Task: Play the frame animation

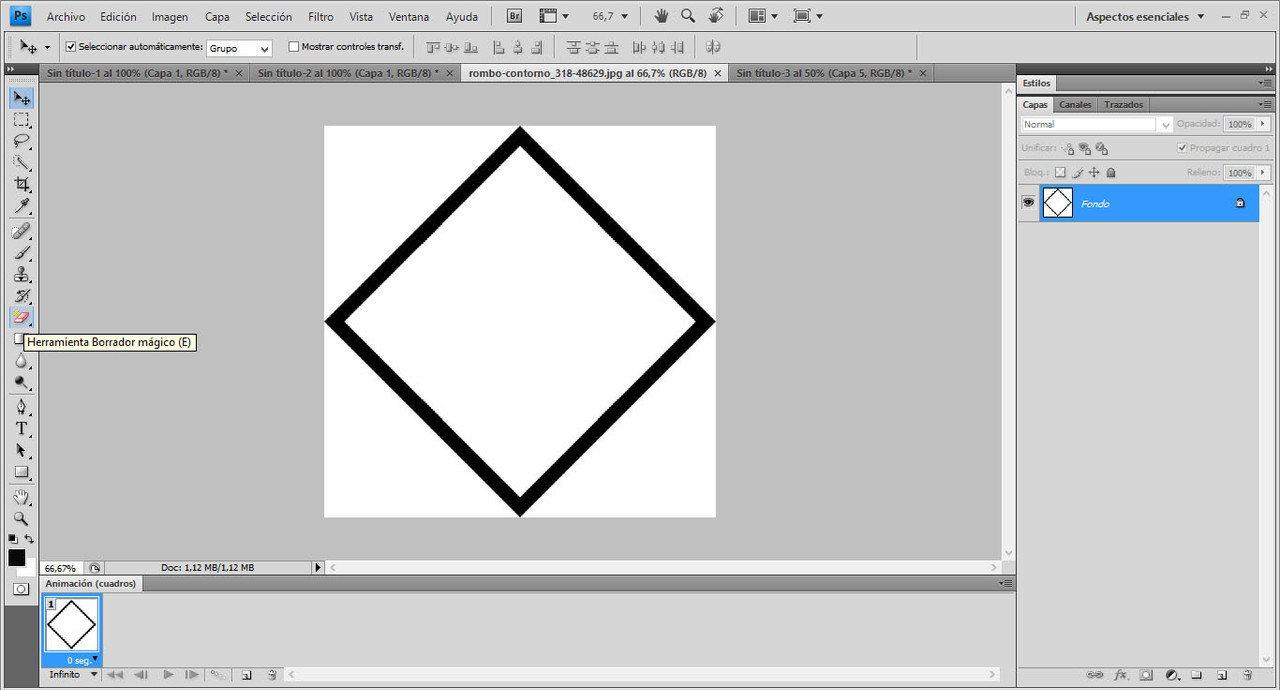Action: 168,675
